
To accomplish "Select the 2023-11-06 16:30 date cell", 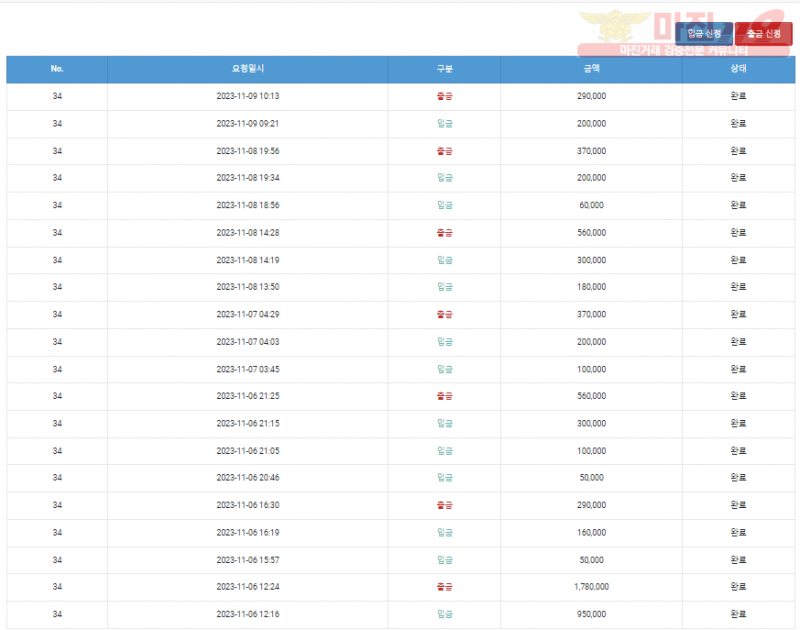I will click(x=247, y=505).
